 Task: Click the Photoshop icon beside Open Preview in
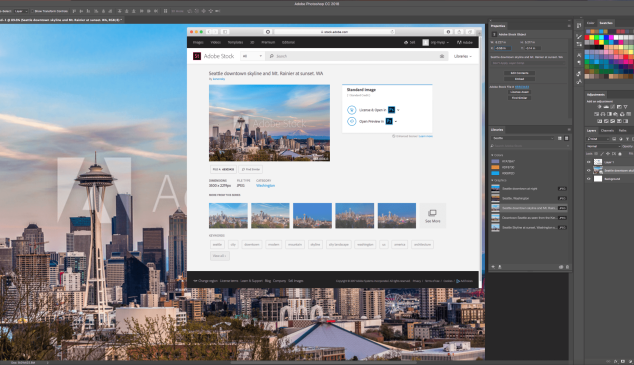pyautogui.click(x=389, y=121)
